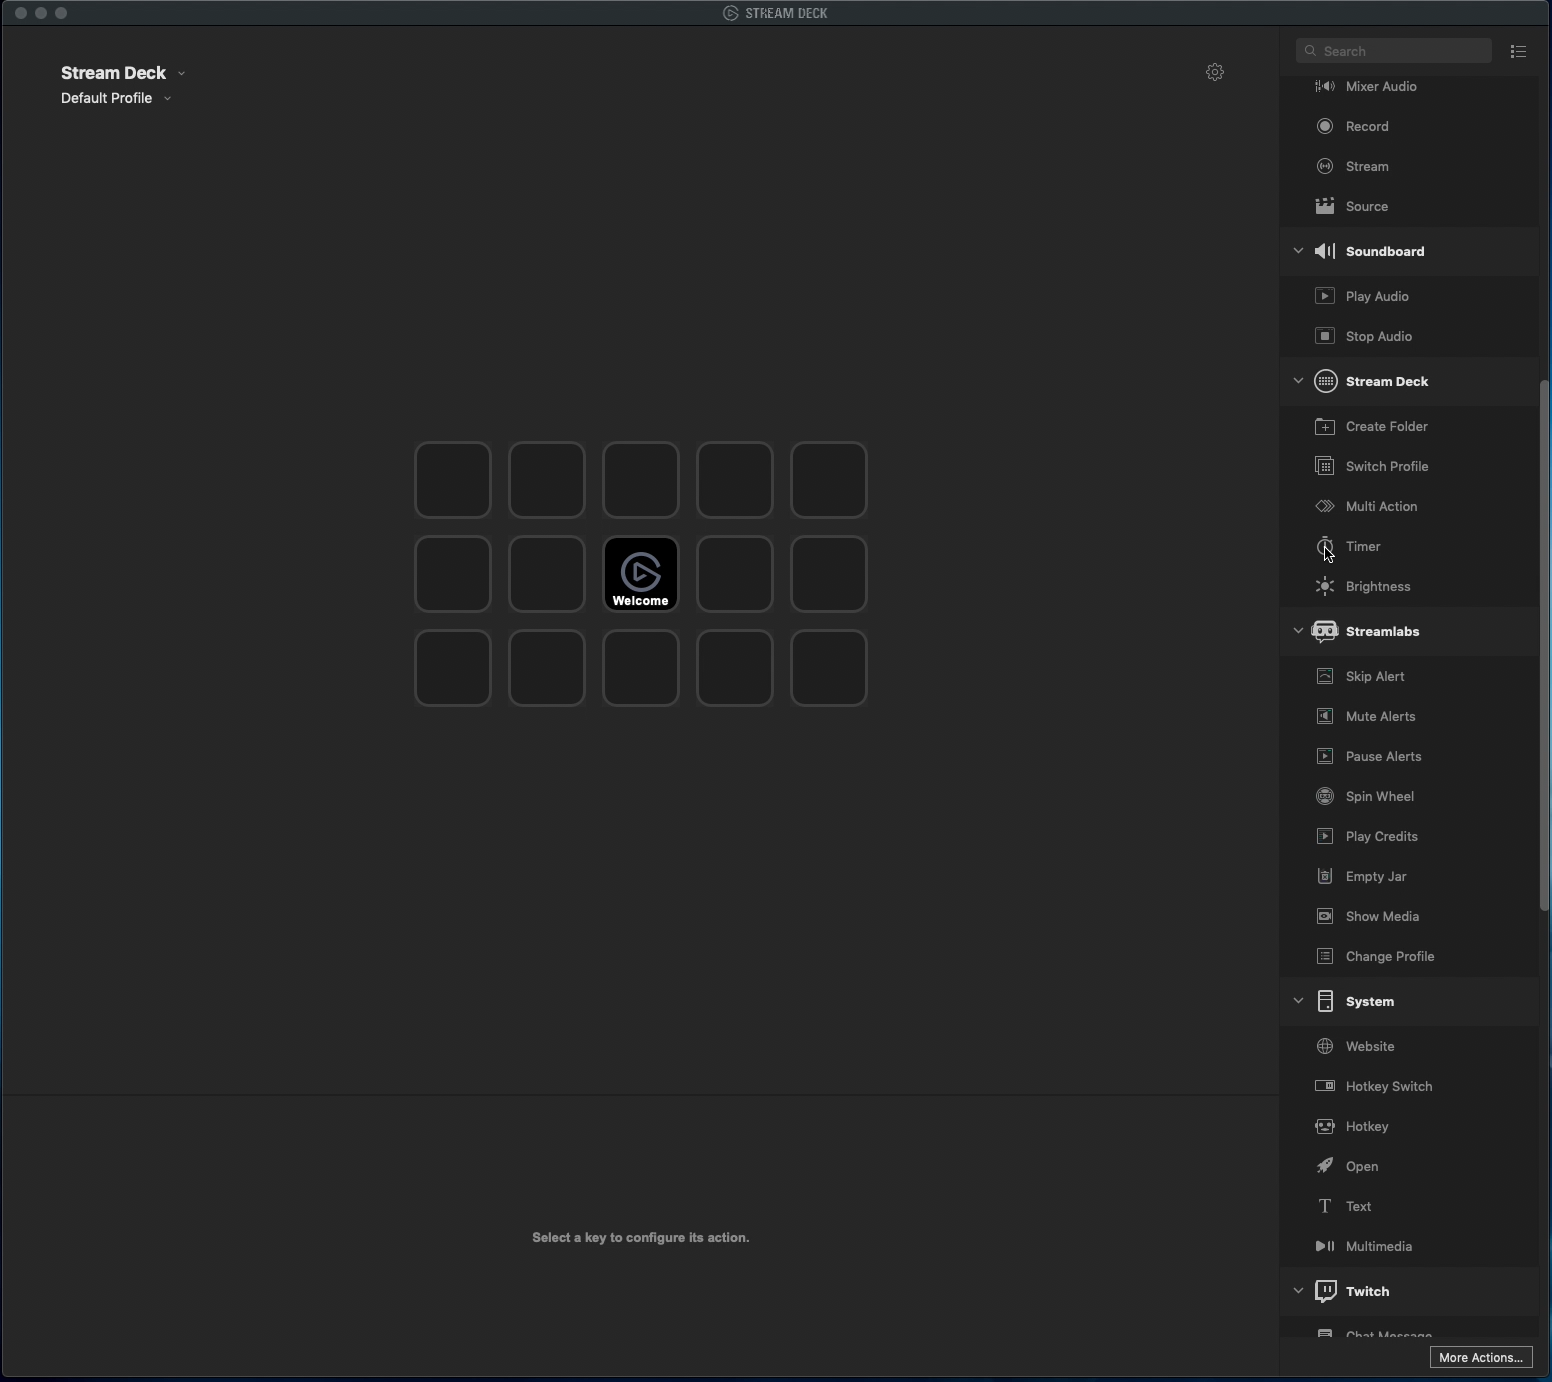This screenshot has width=1552, height=1382.
Task: Select the Website globe icon
Action: pos(1325,1046)
